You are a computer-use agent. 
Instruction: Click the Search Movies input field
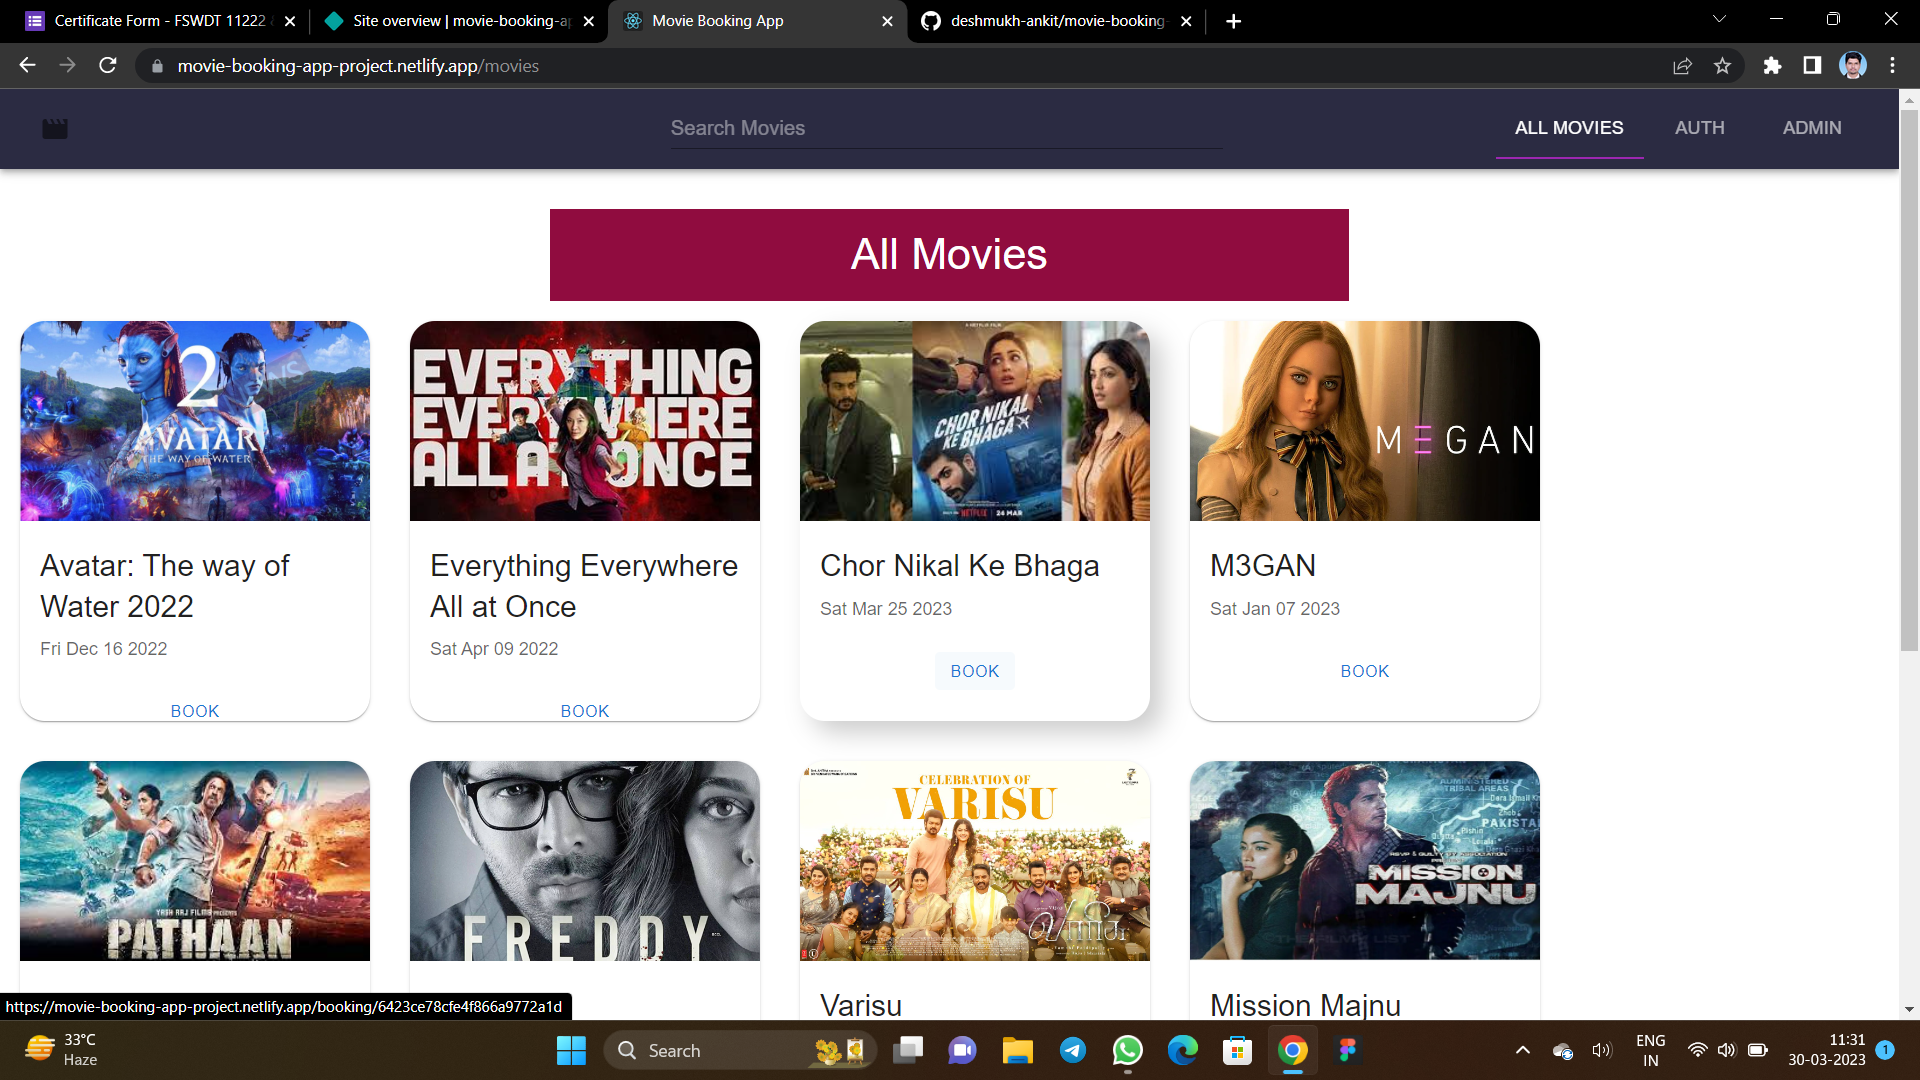tap(945, 127)
